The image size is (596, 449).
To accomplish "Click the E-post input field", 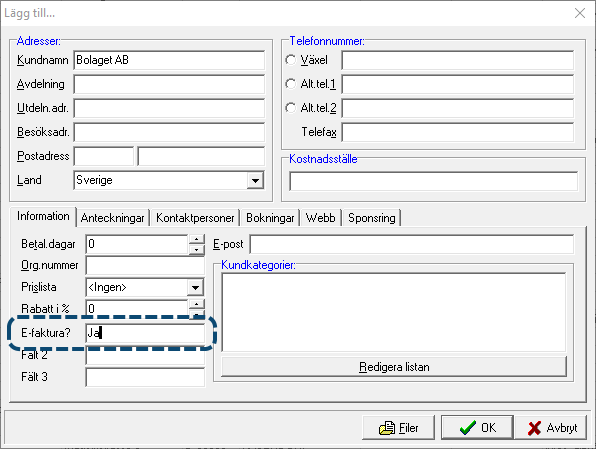I will [x=412, y=244].
